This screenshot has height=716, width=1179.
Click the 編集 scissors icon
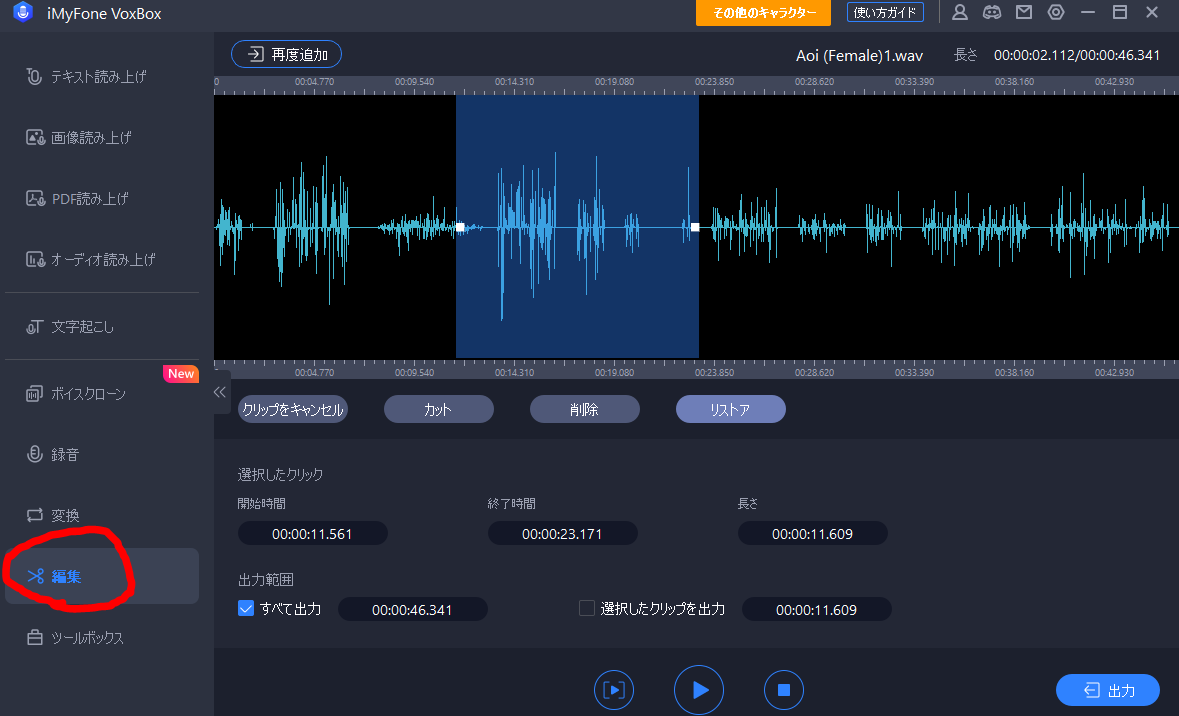click(x=35, y=576)
